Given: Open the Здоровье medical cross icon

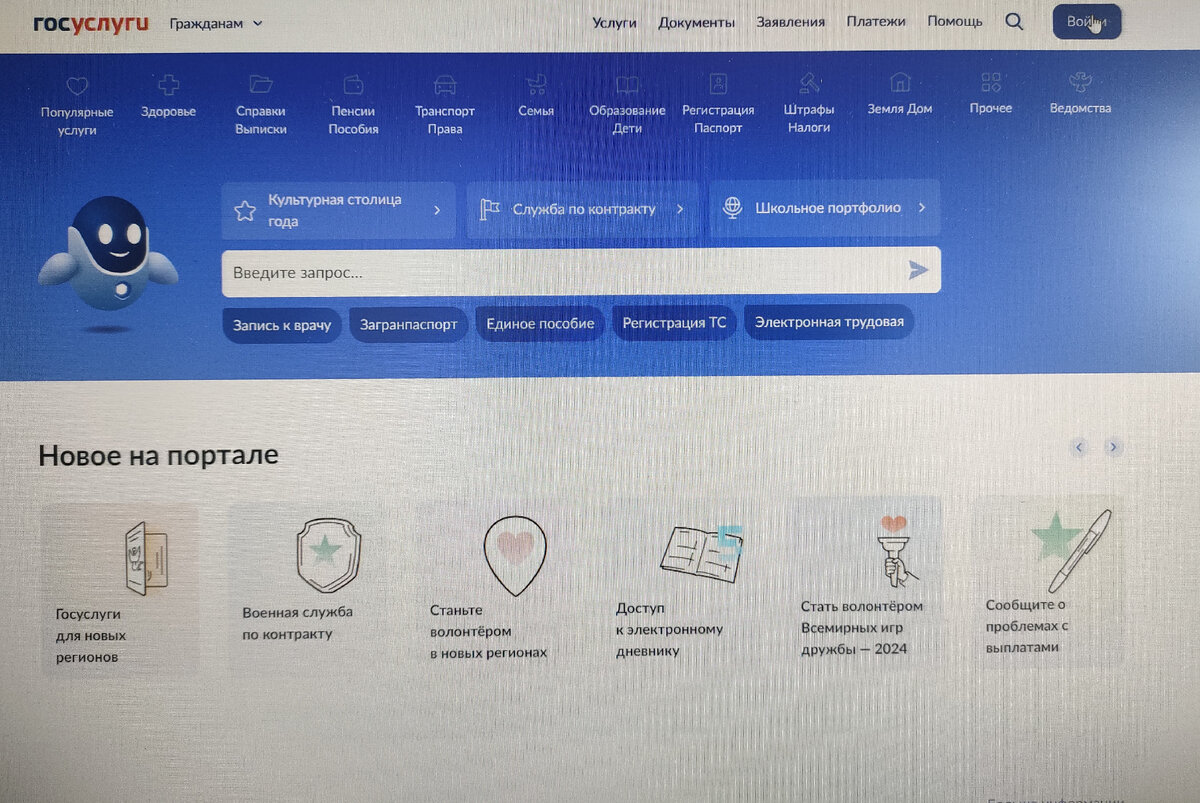Looking at the screenshot, I should point(169,86).
